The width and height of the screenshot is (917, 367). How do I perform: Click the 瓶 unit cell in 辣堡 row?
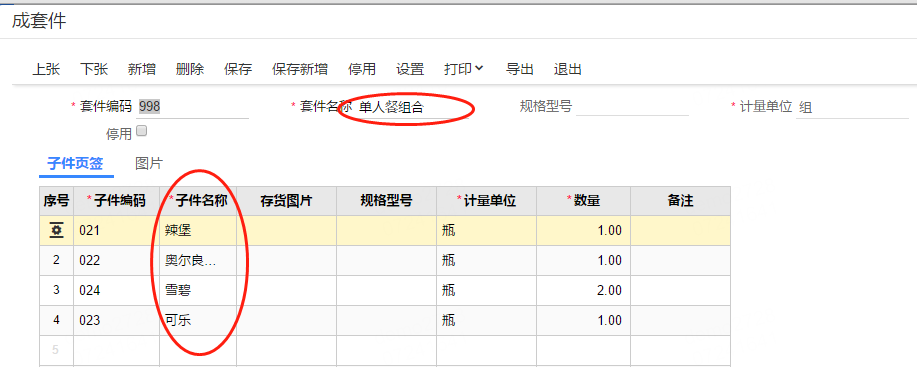pos(487,230)
